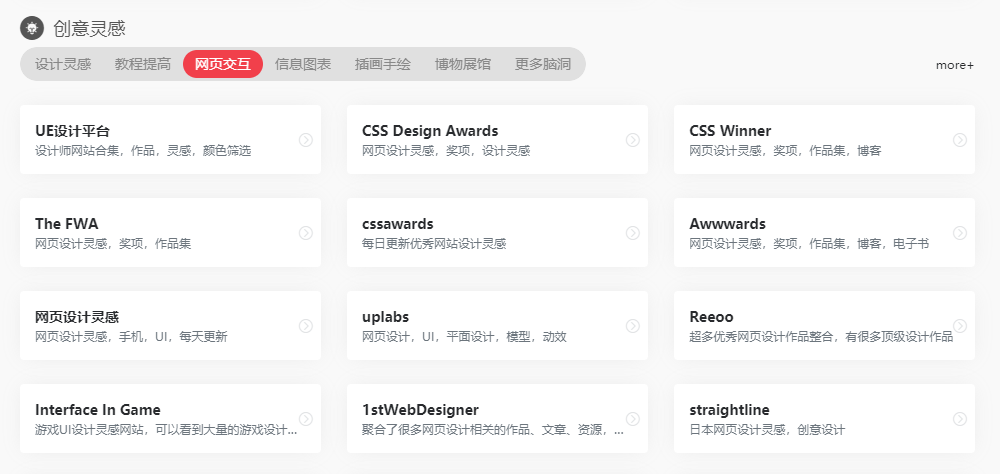Visit the cssawards title link

(398, 225)
